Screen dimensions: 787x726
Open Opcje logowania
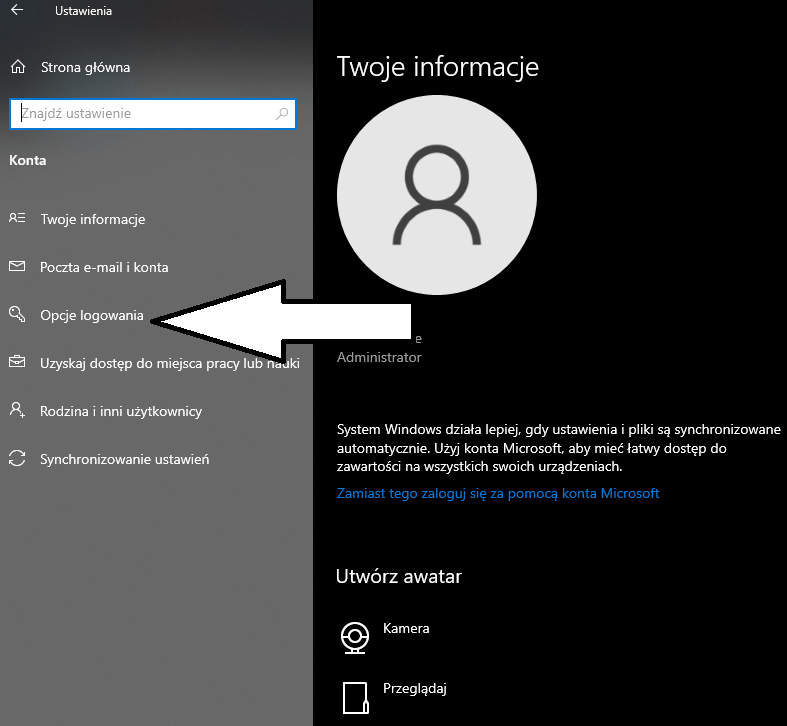[x=92, y=315]
